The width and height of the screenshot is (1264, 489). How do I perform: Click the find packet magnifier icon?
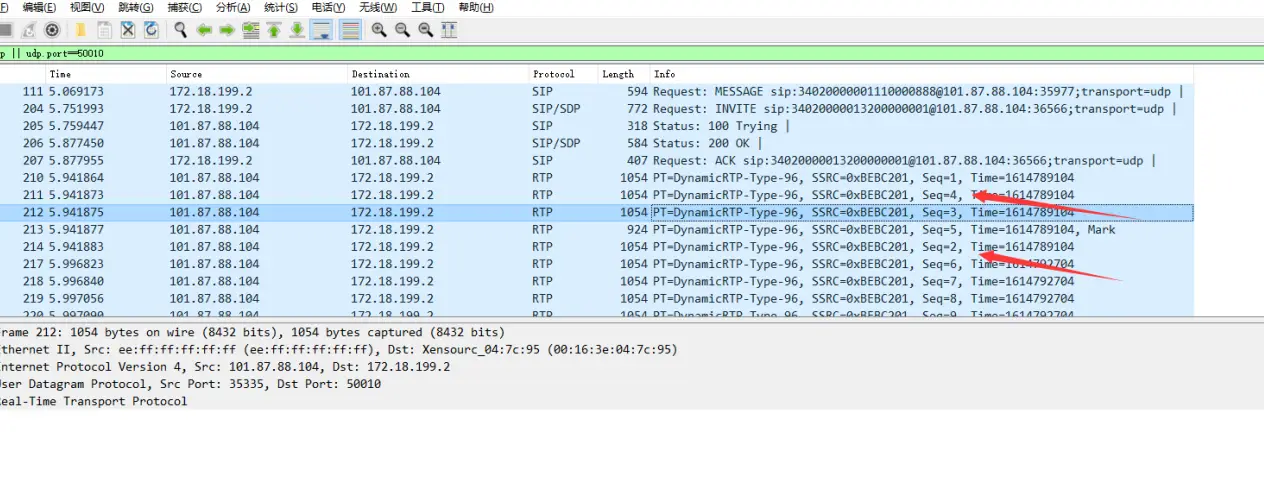click(181, 30)
